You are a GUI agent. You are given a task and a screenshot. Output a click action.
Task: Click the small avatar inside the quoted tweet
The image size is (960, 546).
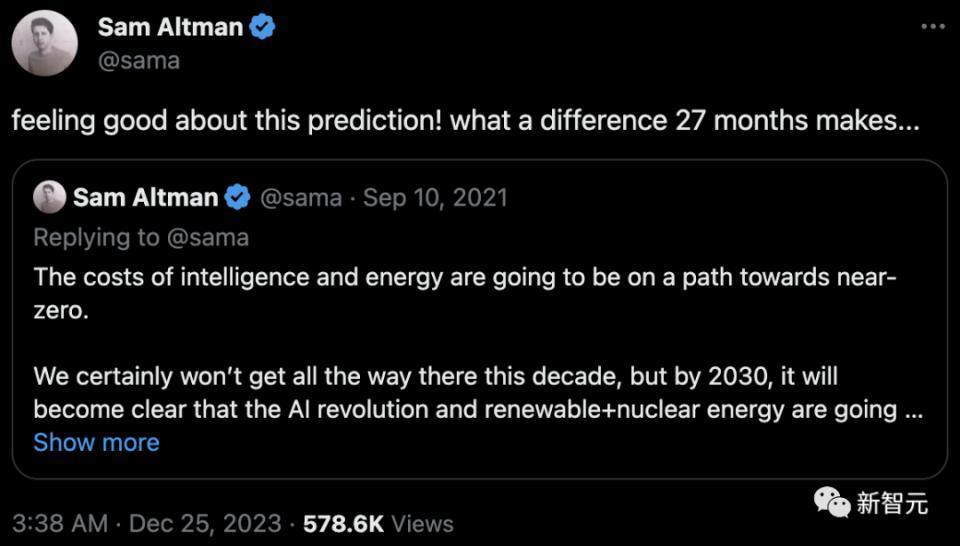(49, 198)
